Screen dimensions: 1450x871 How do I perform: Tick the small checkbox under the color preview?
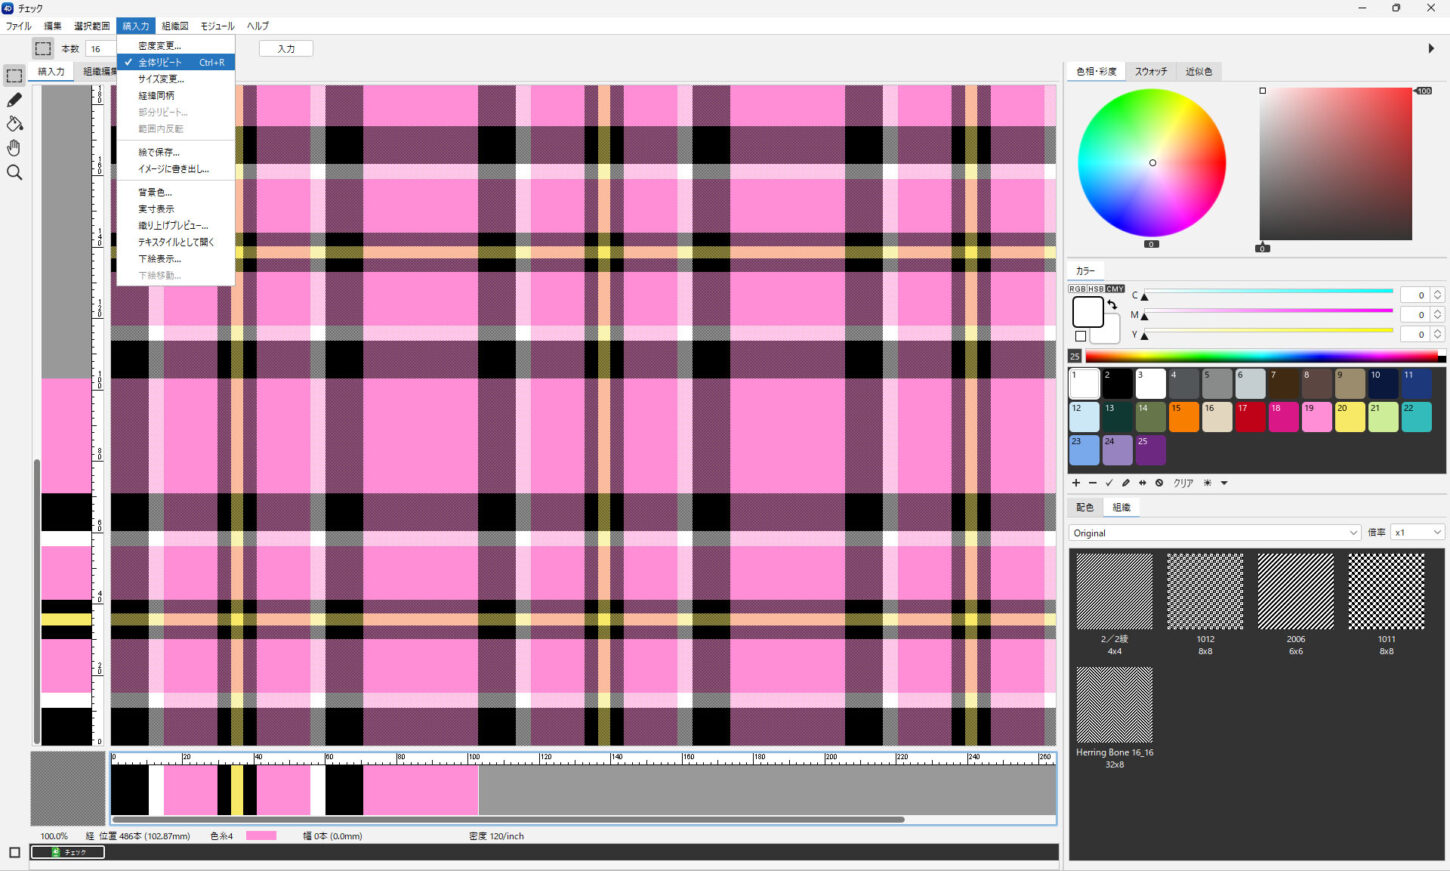coord(1080,336)
